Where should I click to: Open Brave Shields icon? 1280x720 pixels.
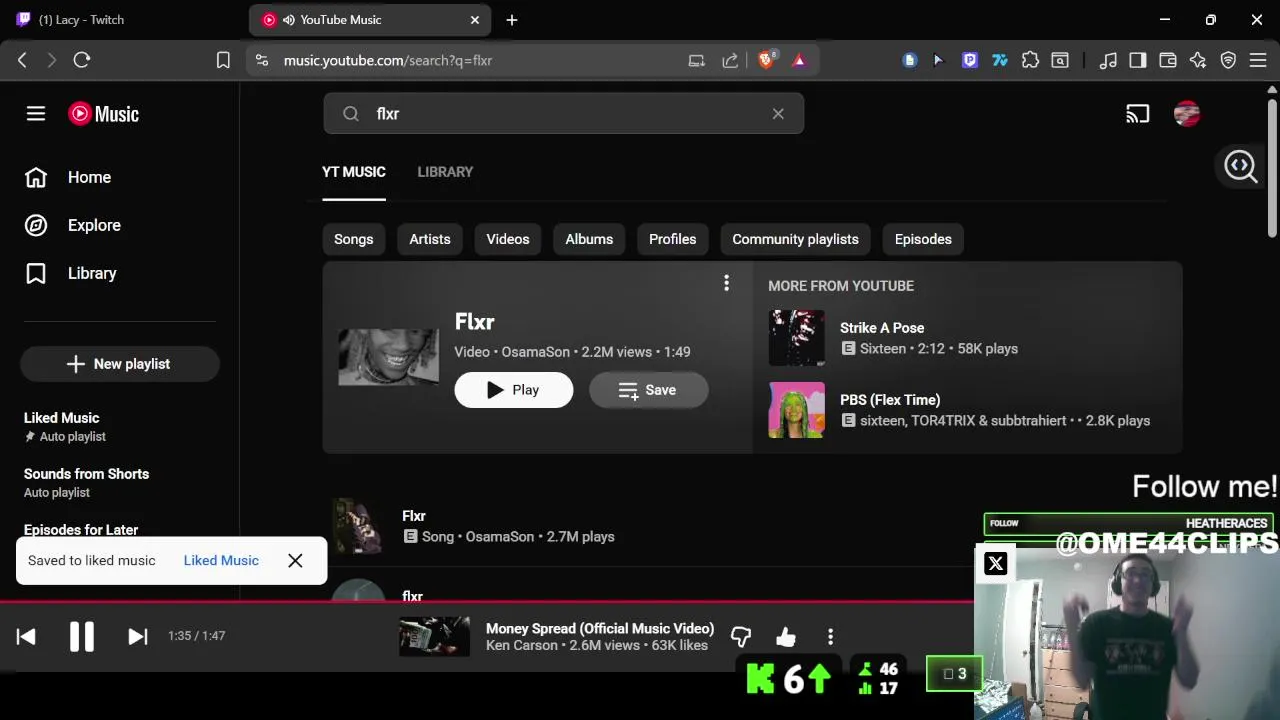[767, 60]
